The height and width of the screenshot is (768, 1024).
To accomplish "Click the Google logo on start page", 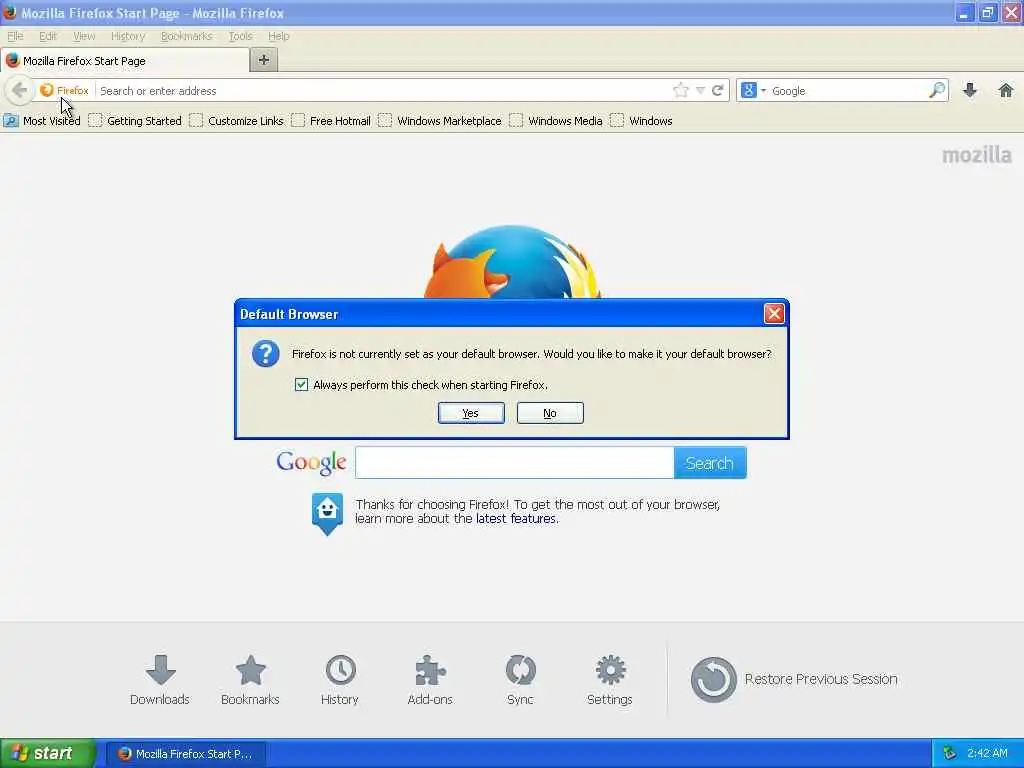I will point(312,462).
